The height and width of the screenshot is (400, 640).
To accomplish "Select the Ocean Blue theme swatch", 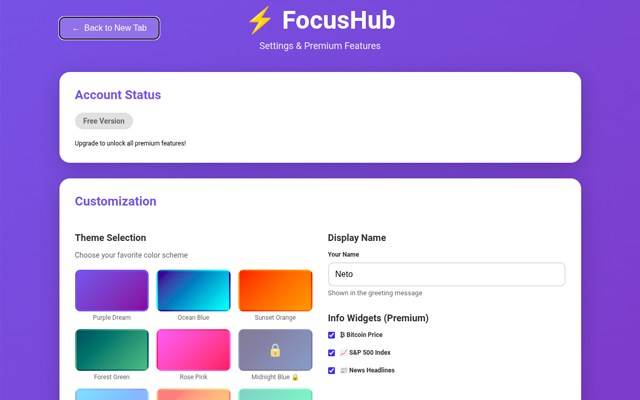I will point(193,290).
